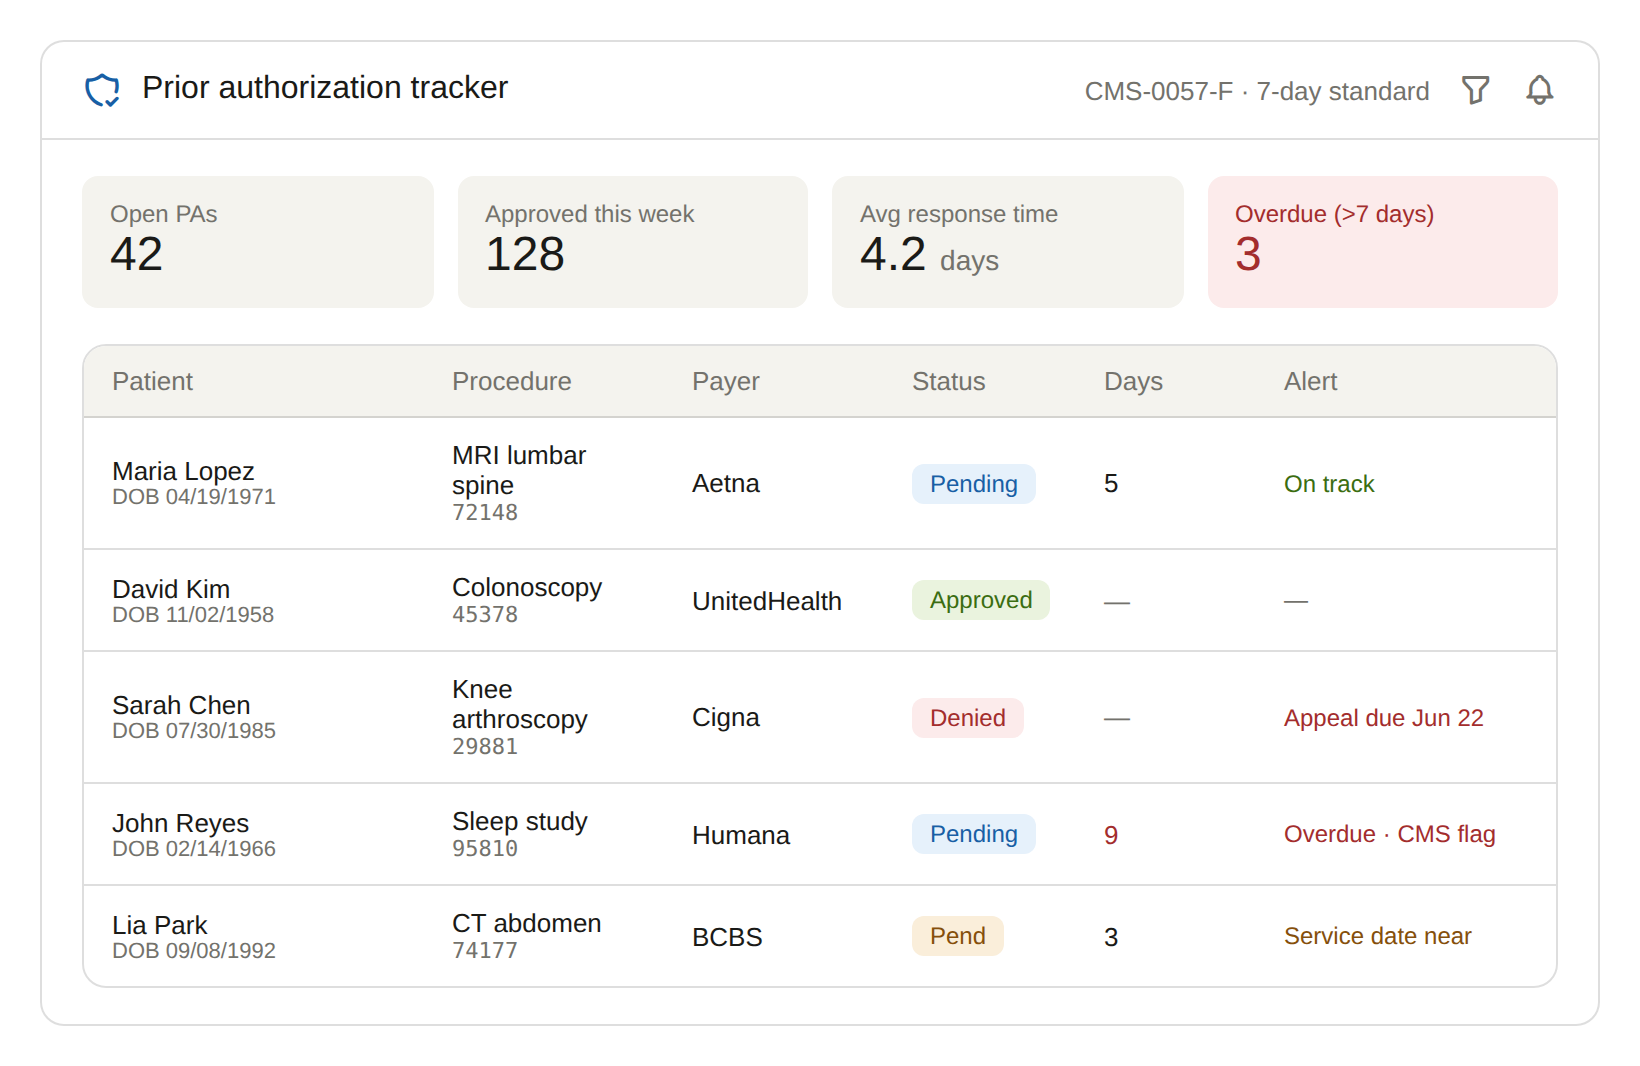
Task: Open the filter funnel icon
Action: click(1475, 90)
